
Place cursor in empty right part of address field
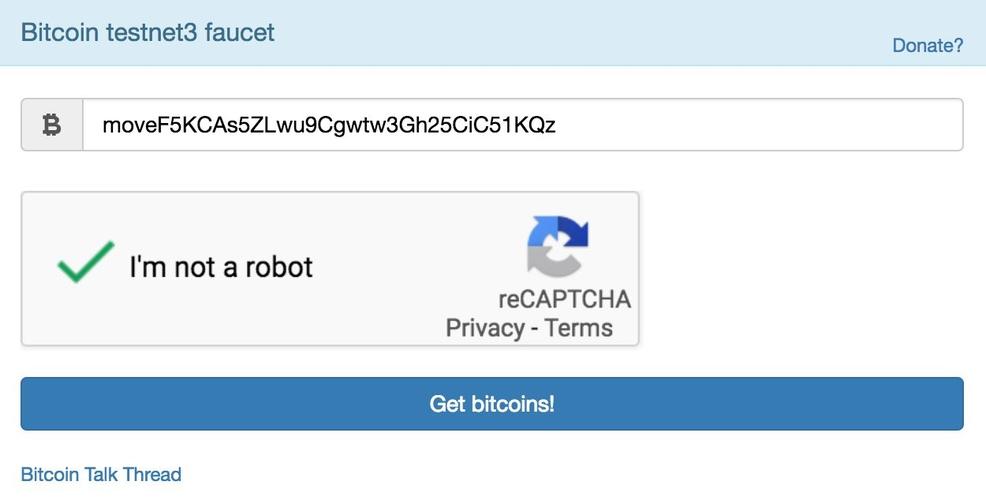780,125
